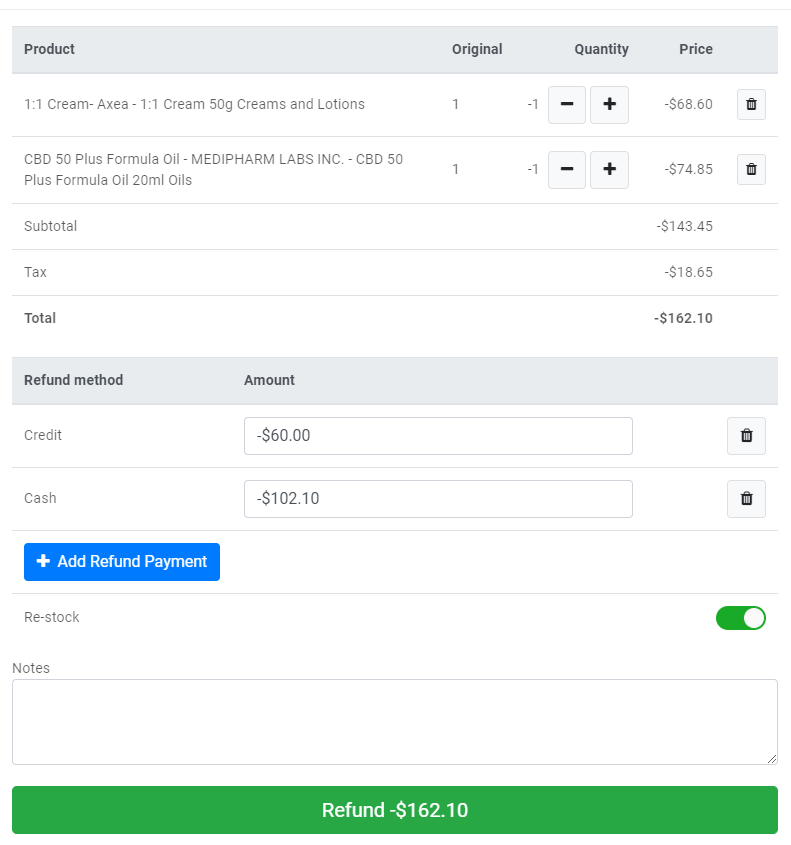The height and width of the screenshot is (845, 791).
Task: Click the Total amount -$162.10
Action: tap(684, 318)
